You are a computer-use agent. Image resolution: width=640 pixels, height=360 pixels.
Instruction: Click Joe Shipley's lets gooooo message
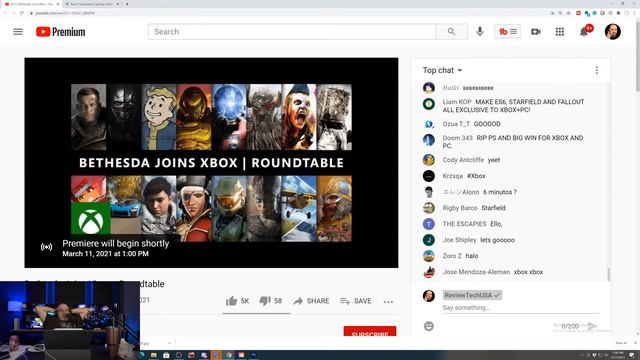497,240
